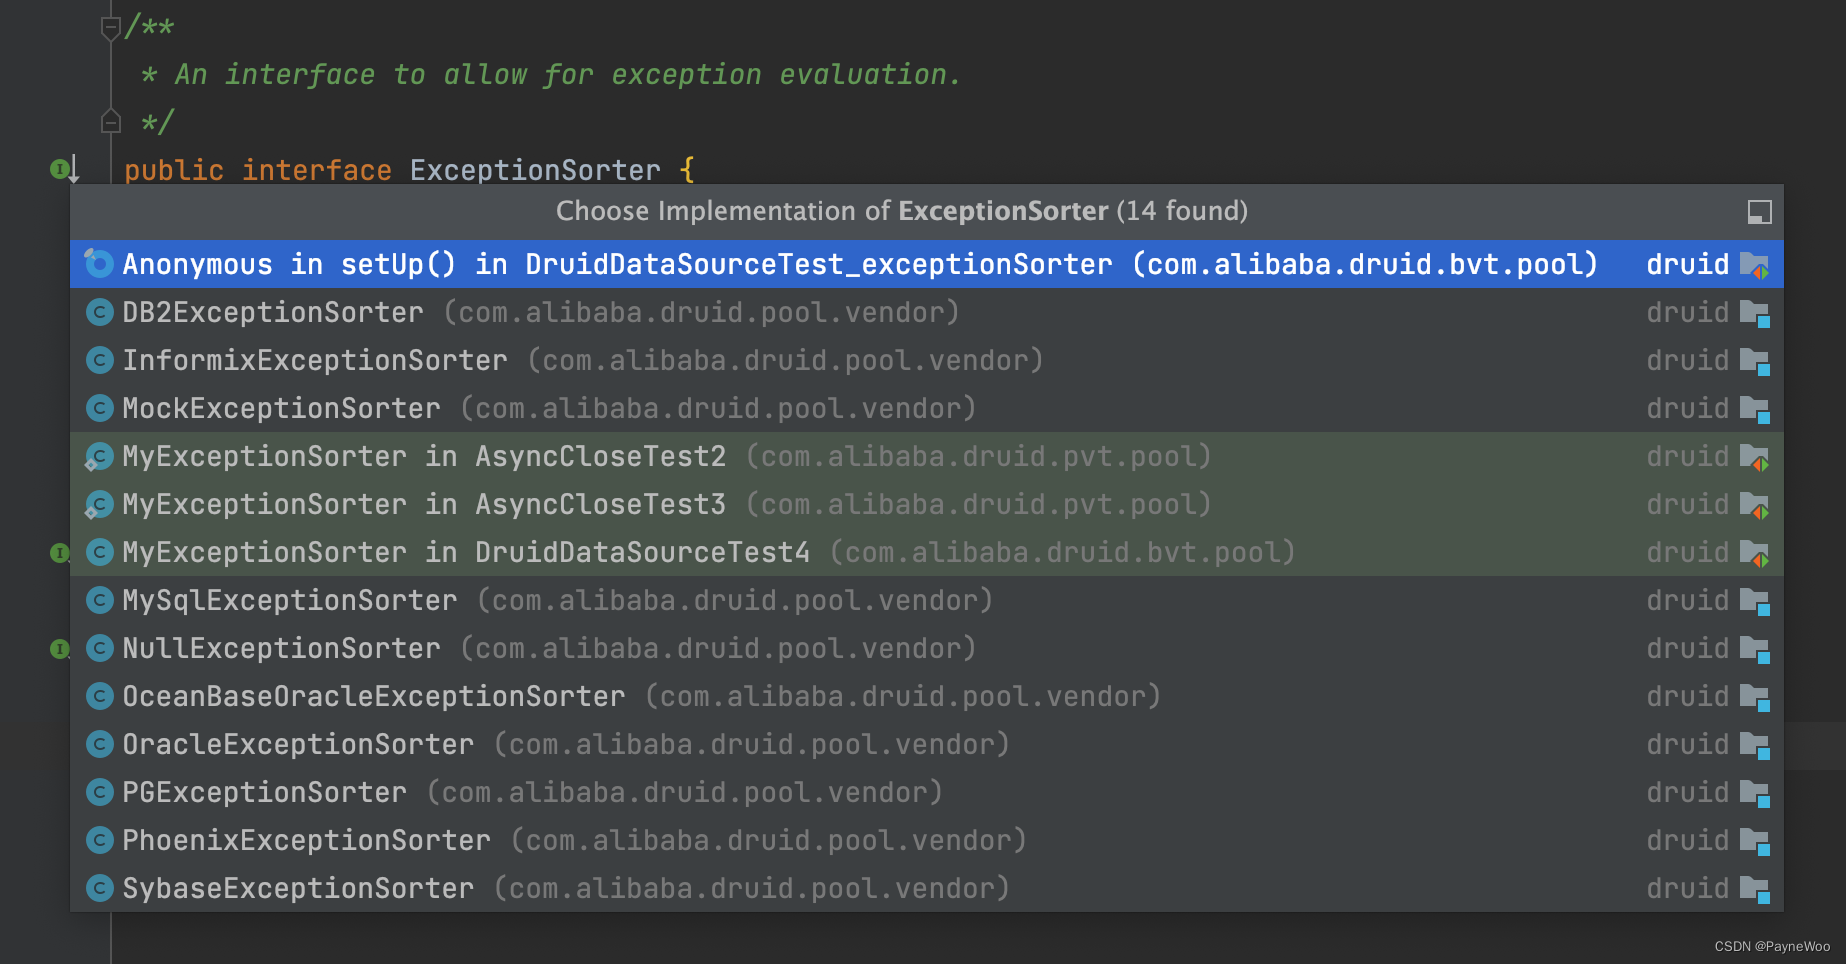Click class icon next to OceanBaseOracleExceptionSorter
The height and width of the screenshot is (964, 1846).
pyautogui.click(x=99, y=696)
